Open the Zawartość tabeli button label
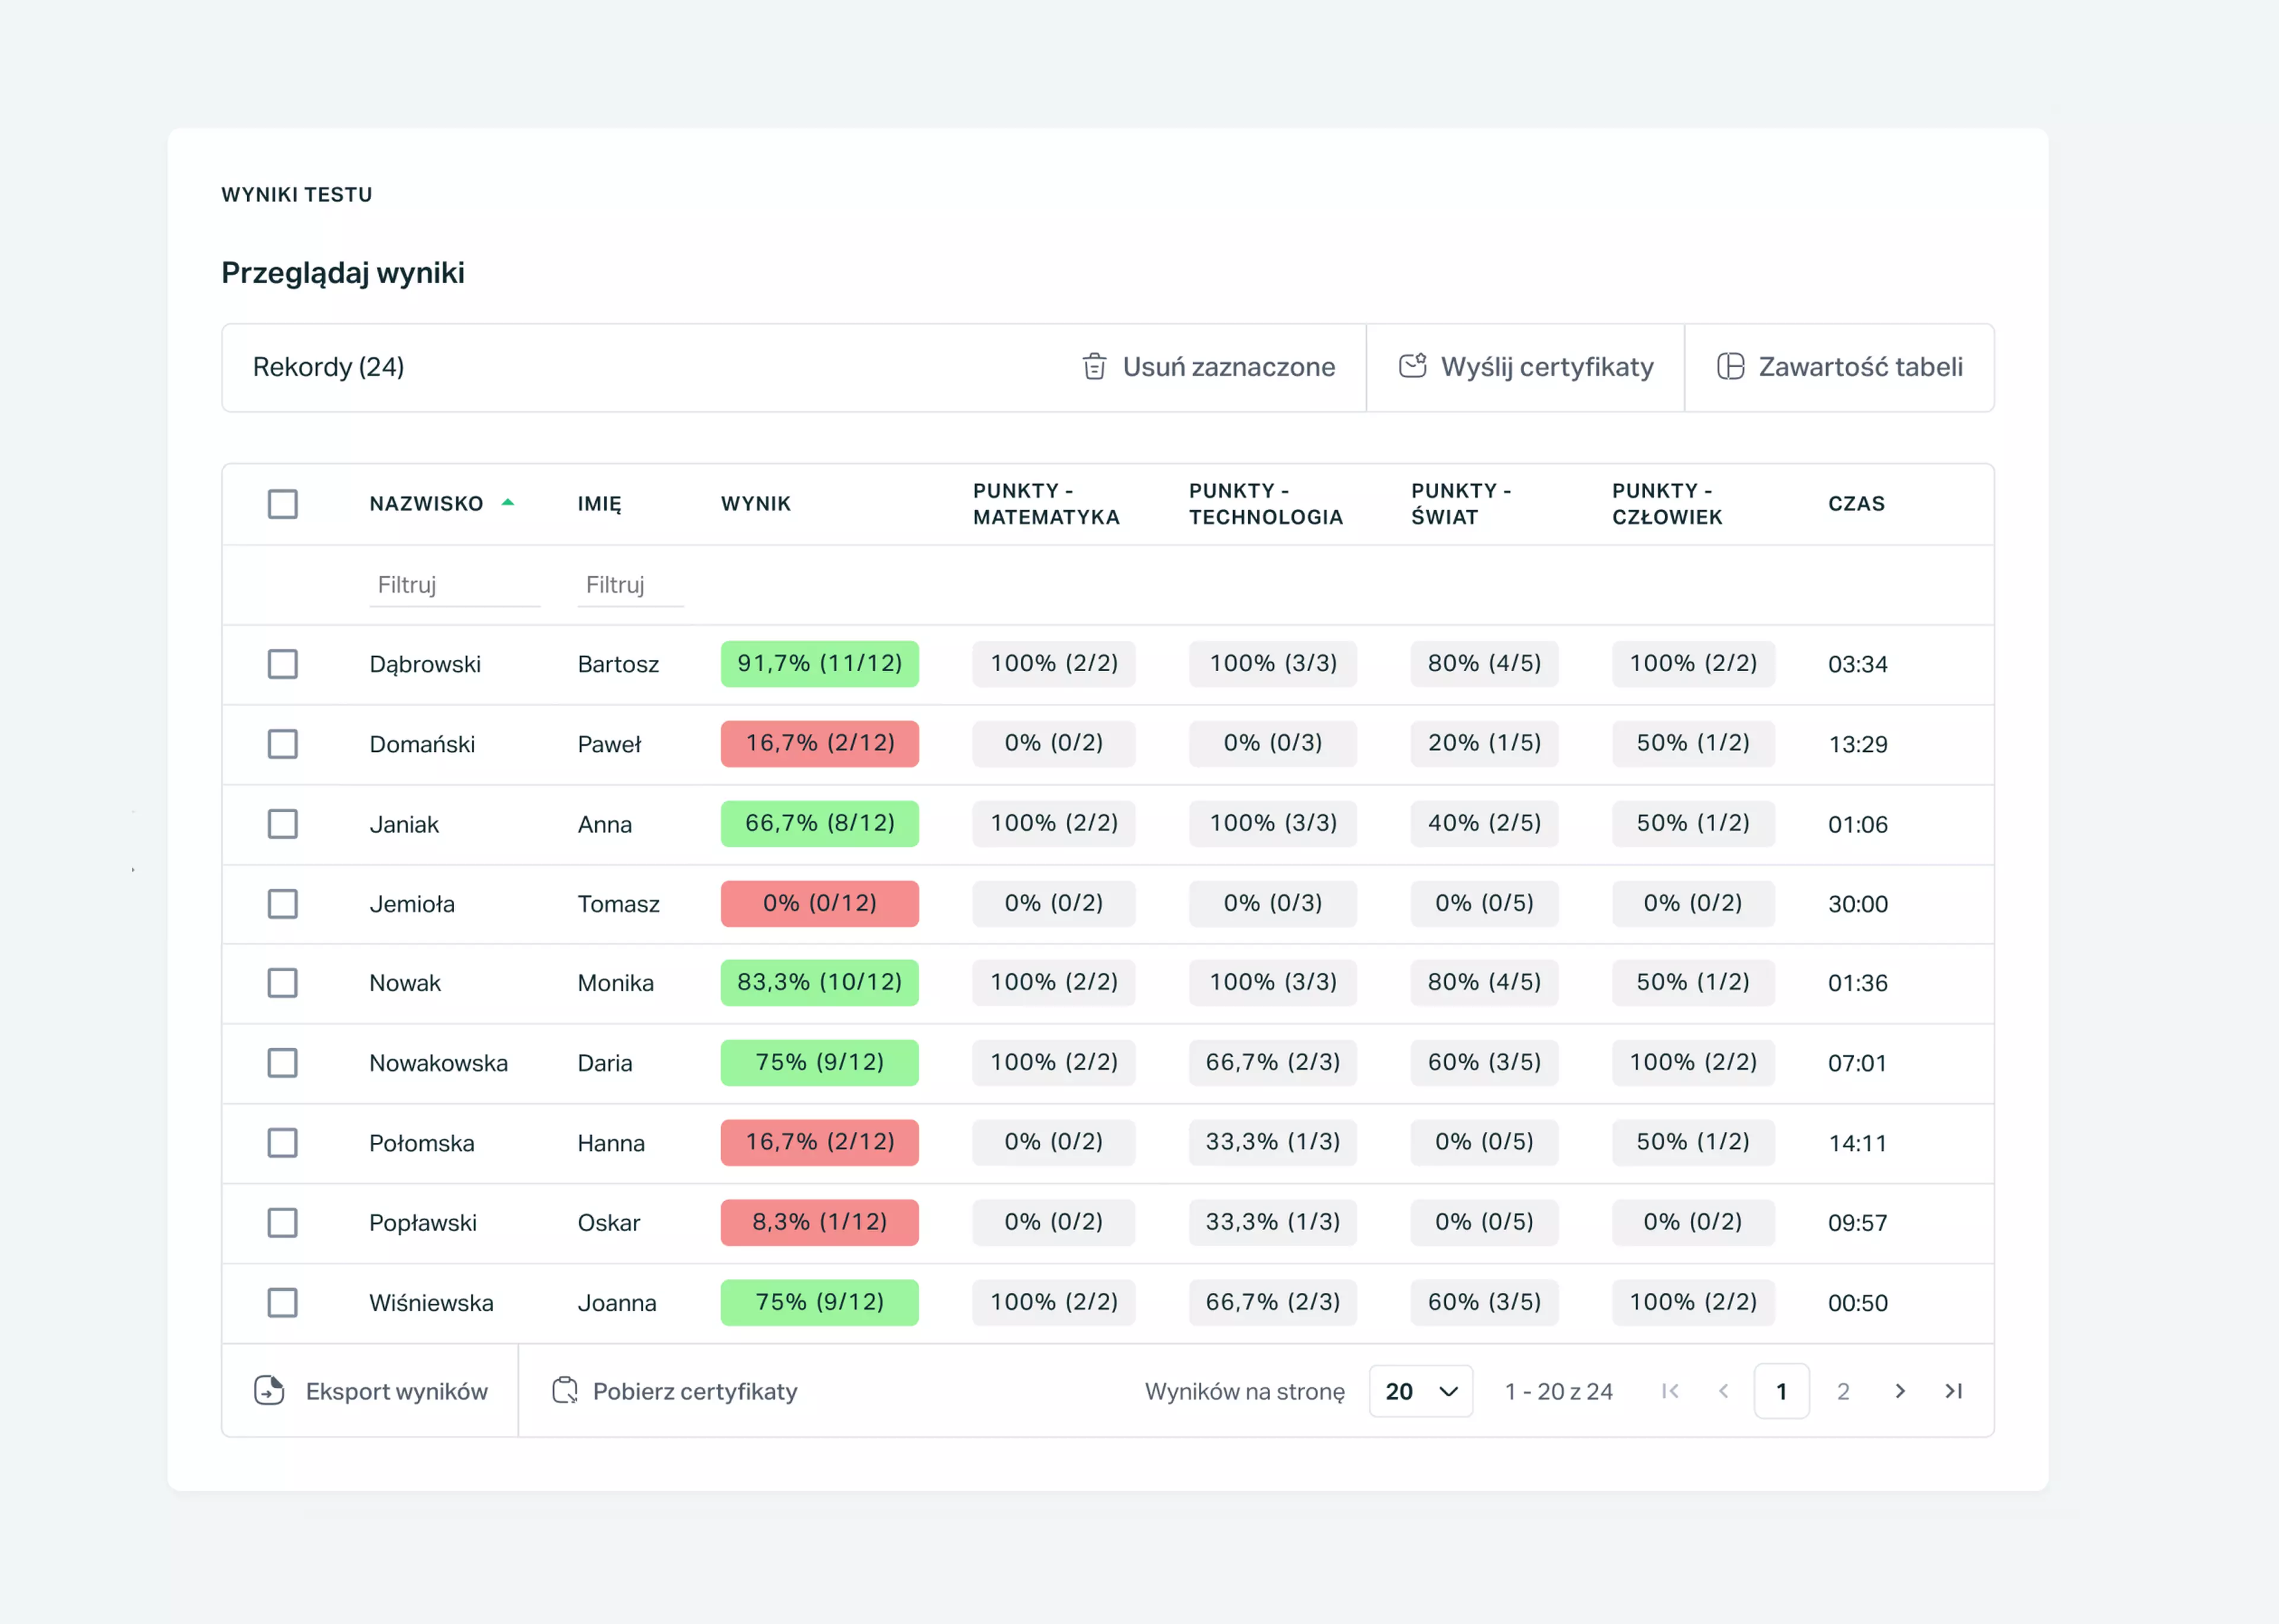Image resolution: width=2279 pixels, height=1624 pixels. (1861, 367)
